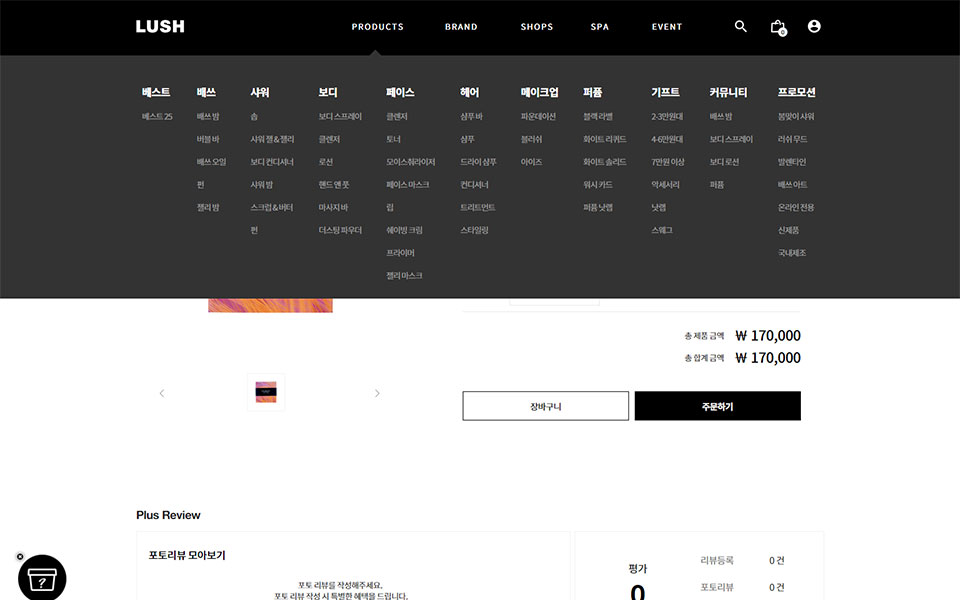960x600 pixels.
Task: Open the shopping bag cart icon
Action: [778, 27]
